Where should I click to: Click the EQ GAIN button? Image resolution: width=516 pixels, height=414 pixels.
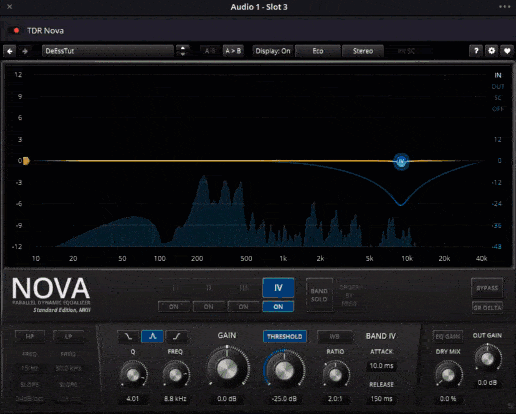[448, 336]
